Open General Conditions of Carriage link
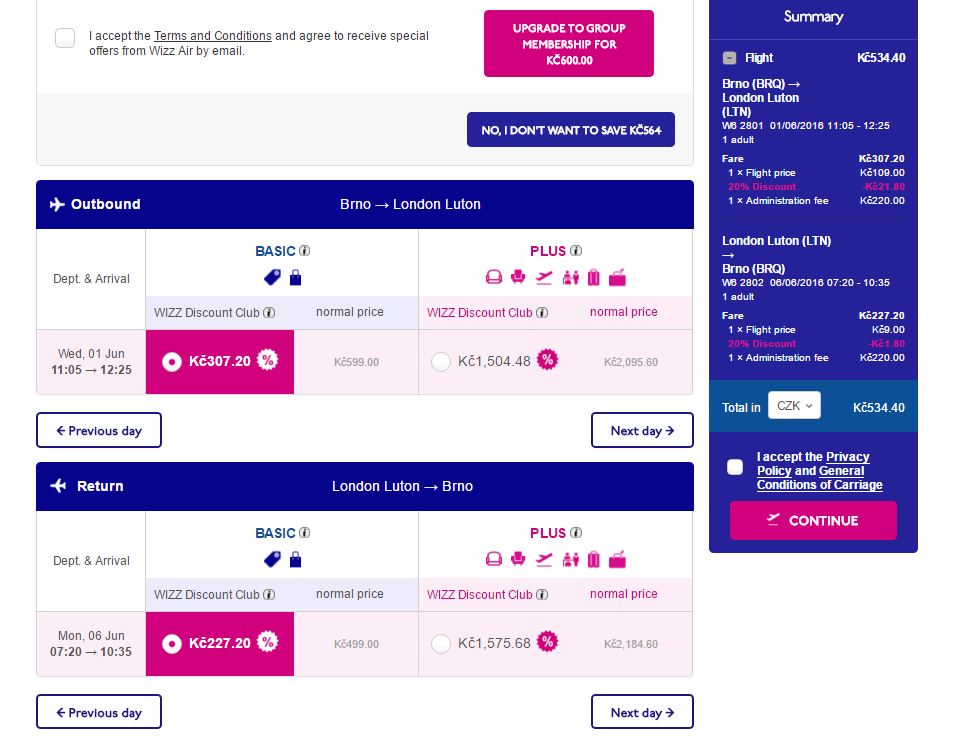The width and height of the screenshot is (971, 739). point(819,485)
